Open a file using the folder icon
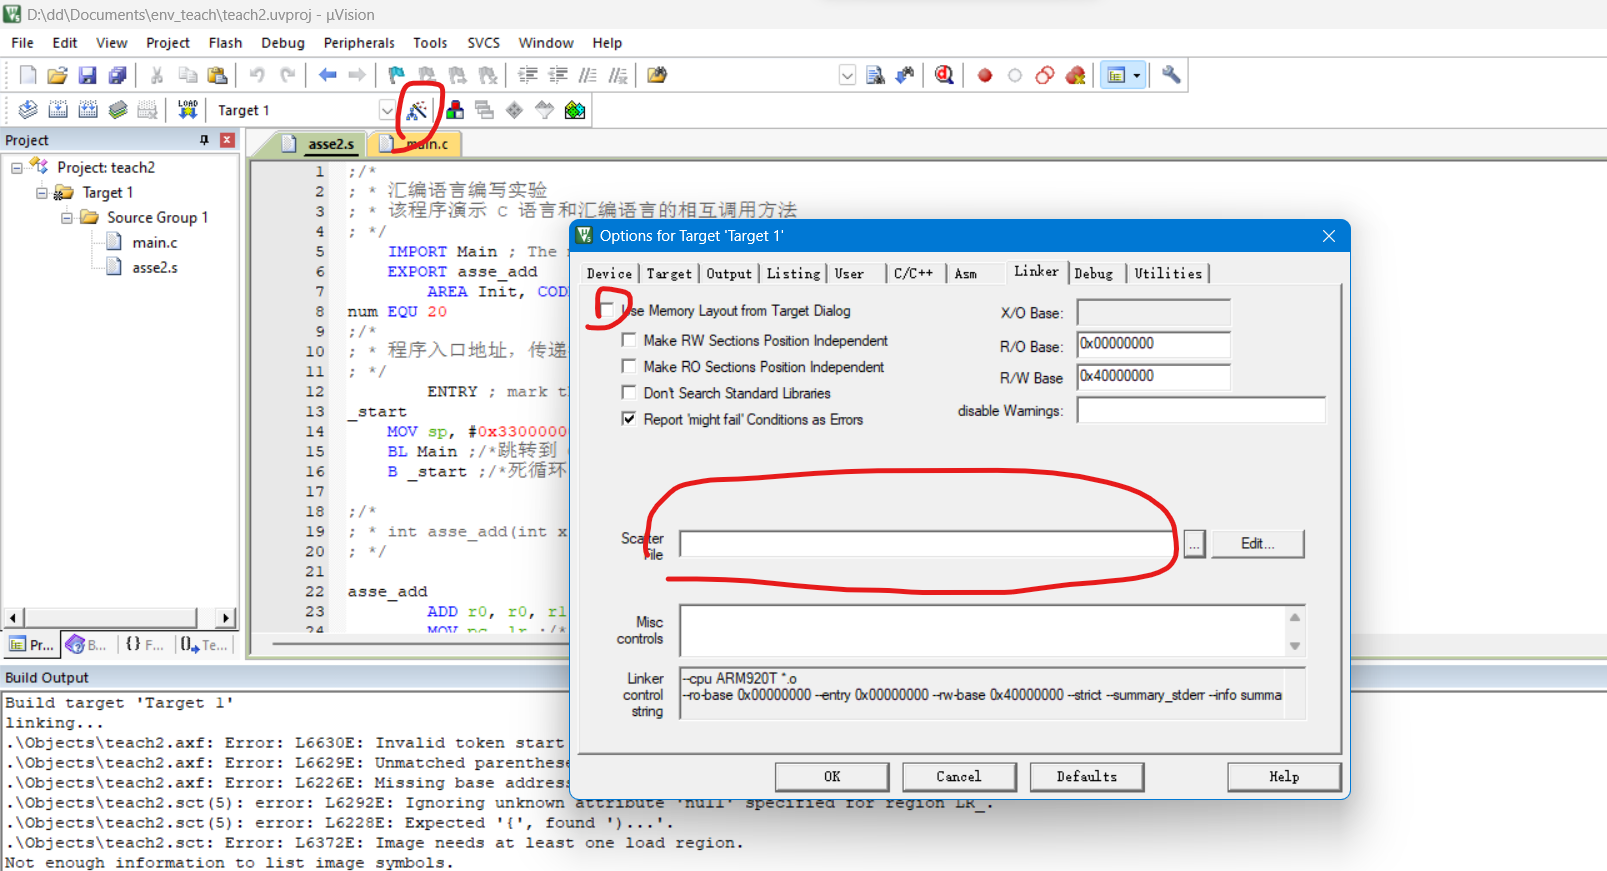 [58, 75]
